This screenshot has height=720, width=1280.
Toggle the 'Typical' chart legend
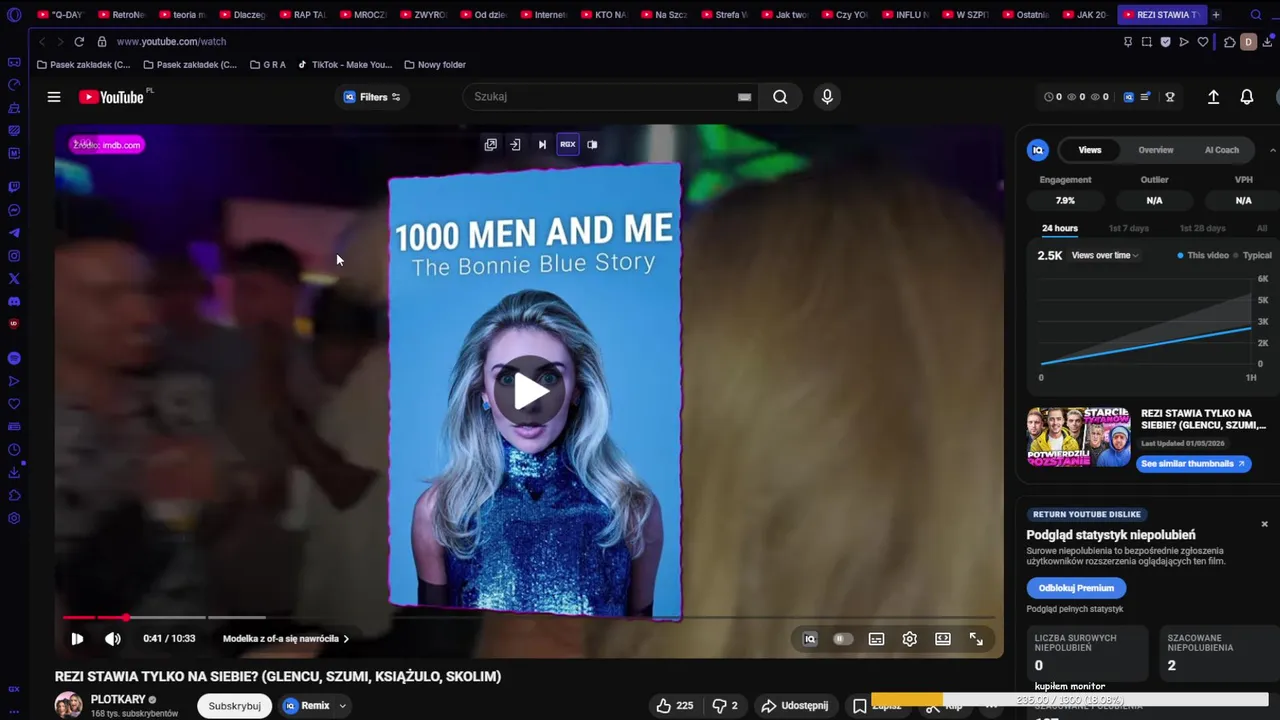coord(1252,255)
